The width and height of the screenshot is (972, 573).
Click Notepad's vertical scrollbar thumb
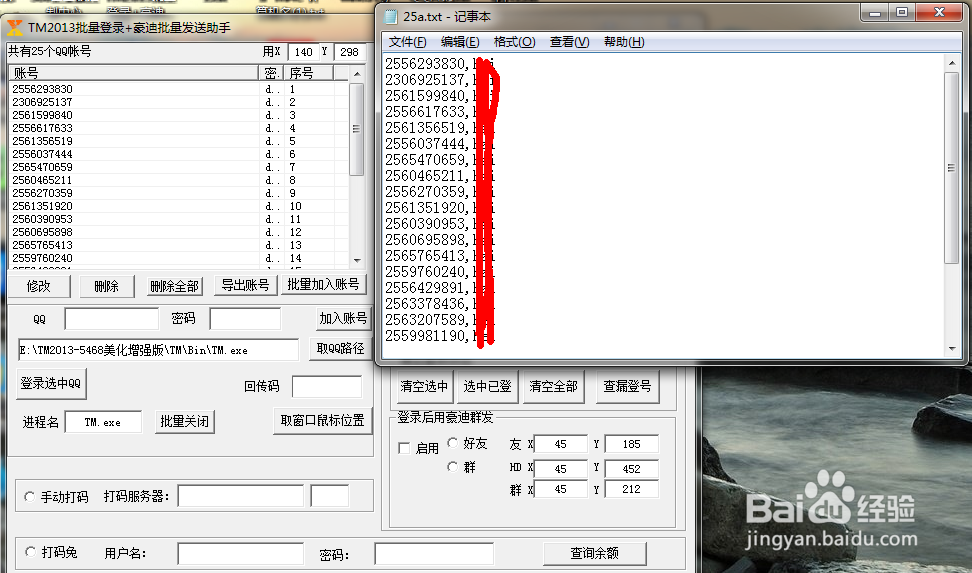click(x=952, y=167)
